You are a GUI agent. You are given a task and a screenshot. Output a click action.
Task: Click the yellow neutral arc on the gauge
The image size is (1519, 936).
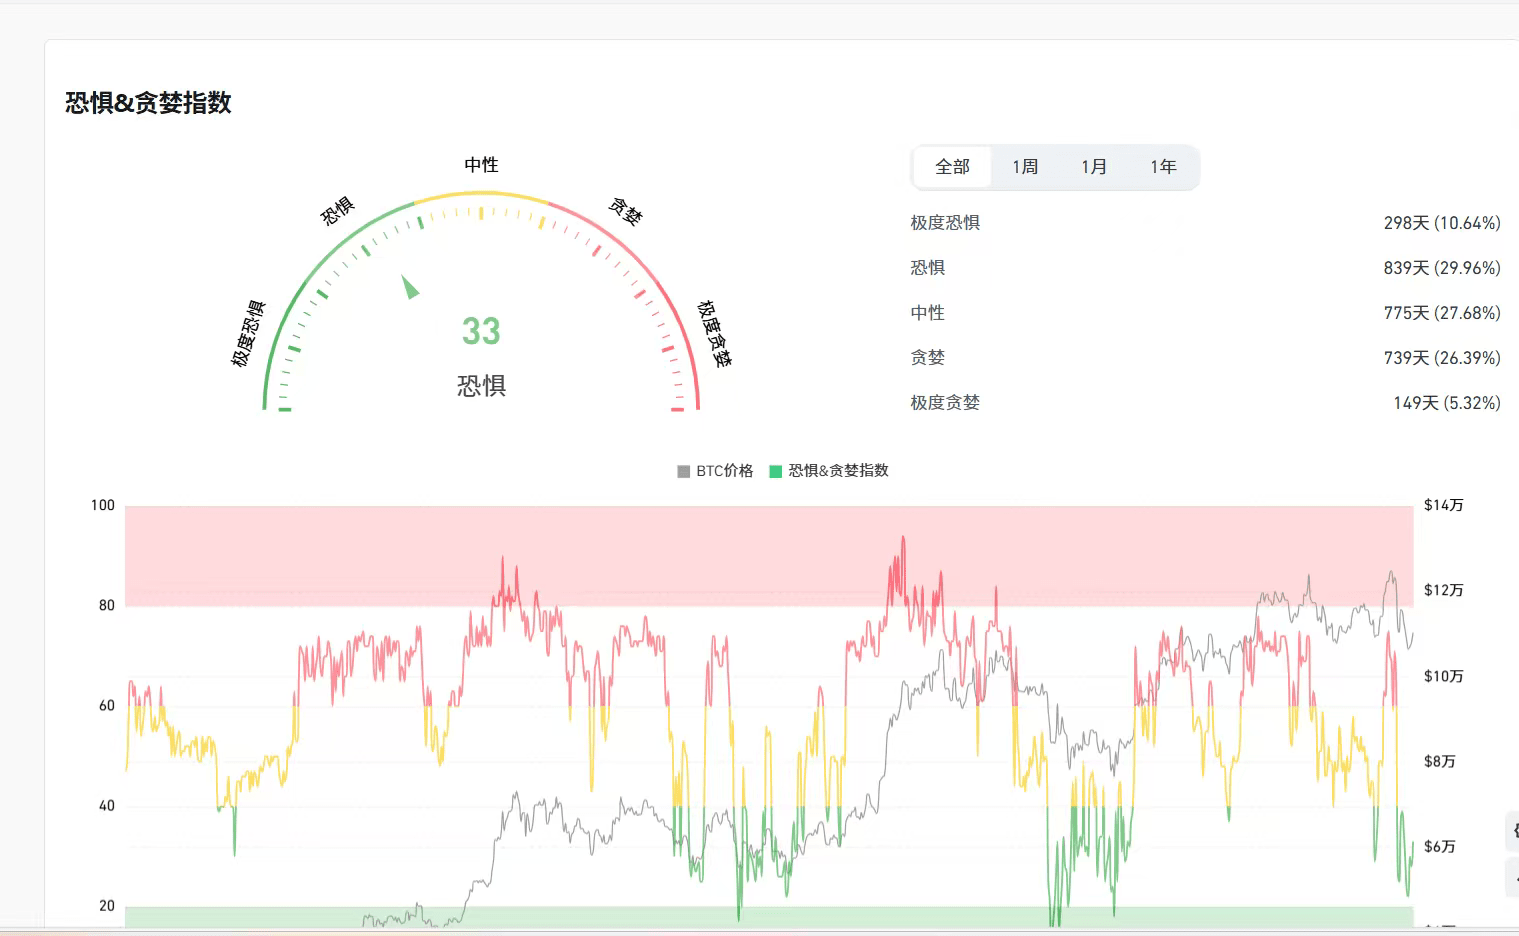[x=481, y=193]
